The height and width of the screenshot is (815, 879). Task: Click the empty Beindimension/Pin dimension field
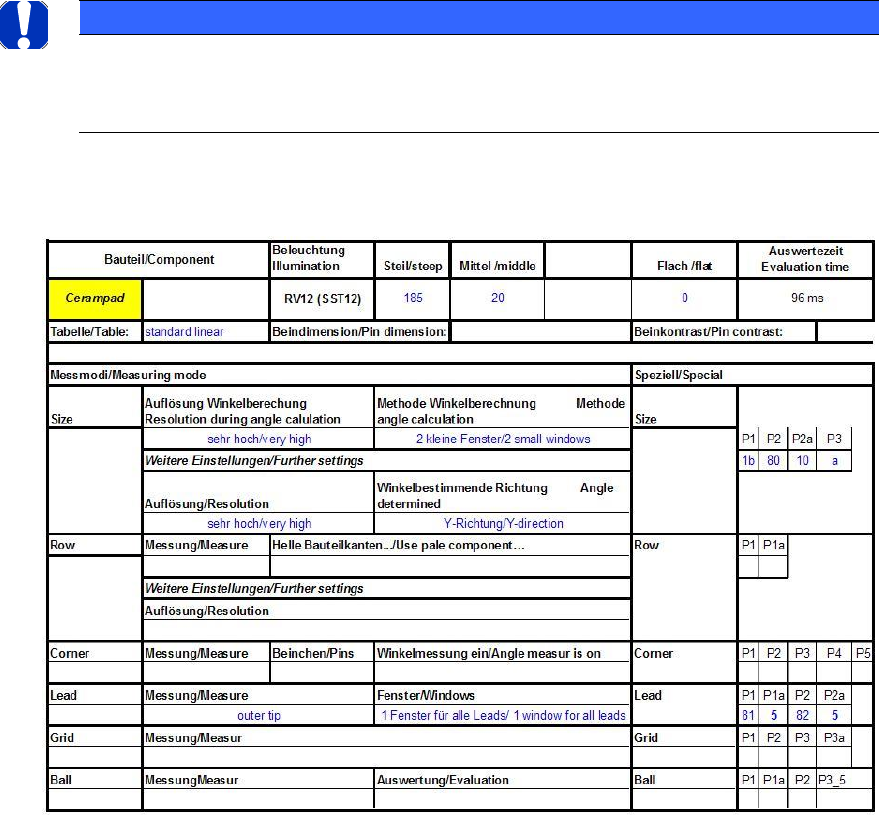pos(541,330)
